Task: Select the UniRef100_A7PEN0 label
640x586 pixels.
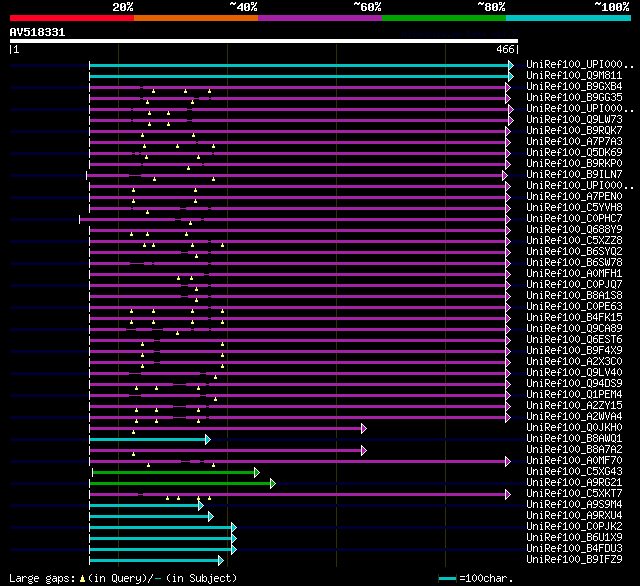Action: pyautogui.click(x=574, y=197)
